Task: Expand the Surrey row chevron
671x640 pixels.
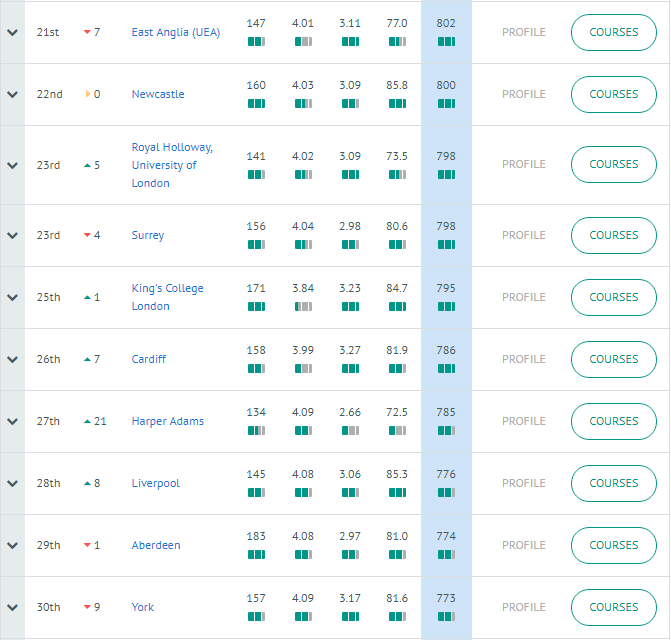Action: (x=12, y=235)
